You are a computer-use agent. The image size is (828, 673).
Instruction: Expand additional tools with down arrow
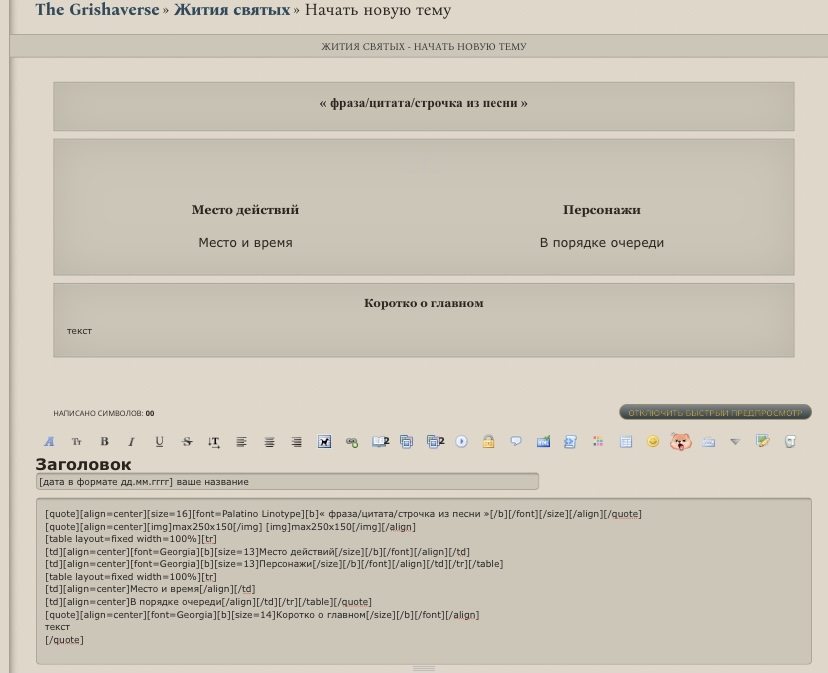coord(735,442)
